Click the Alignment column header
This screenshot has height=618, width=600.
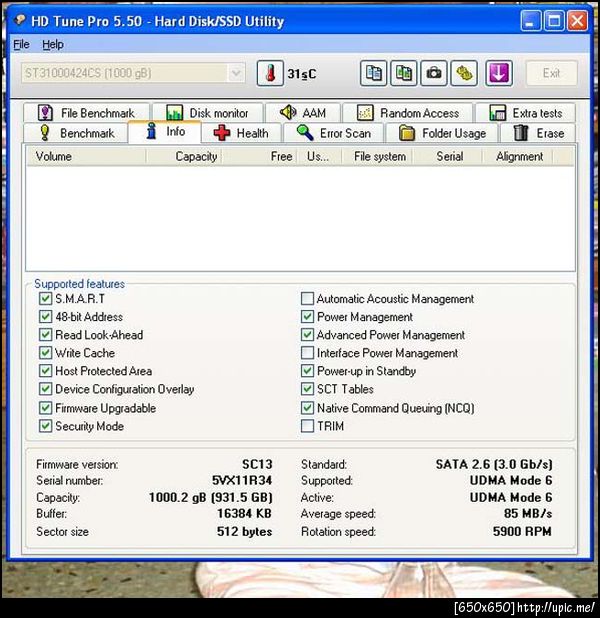click(x=517, y=156)
